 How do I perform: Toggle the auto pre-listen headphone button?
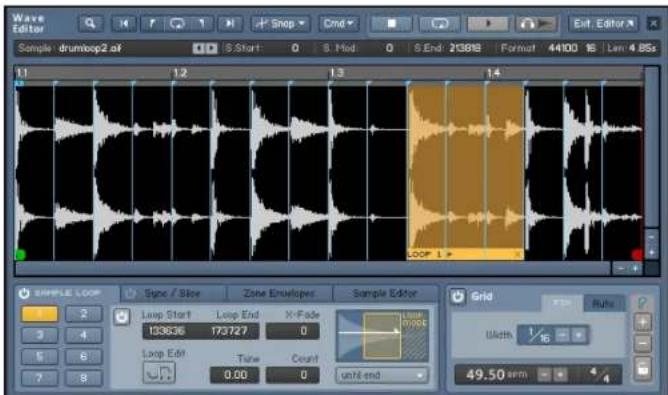coord(537,24)
